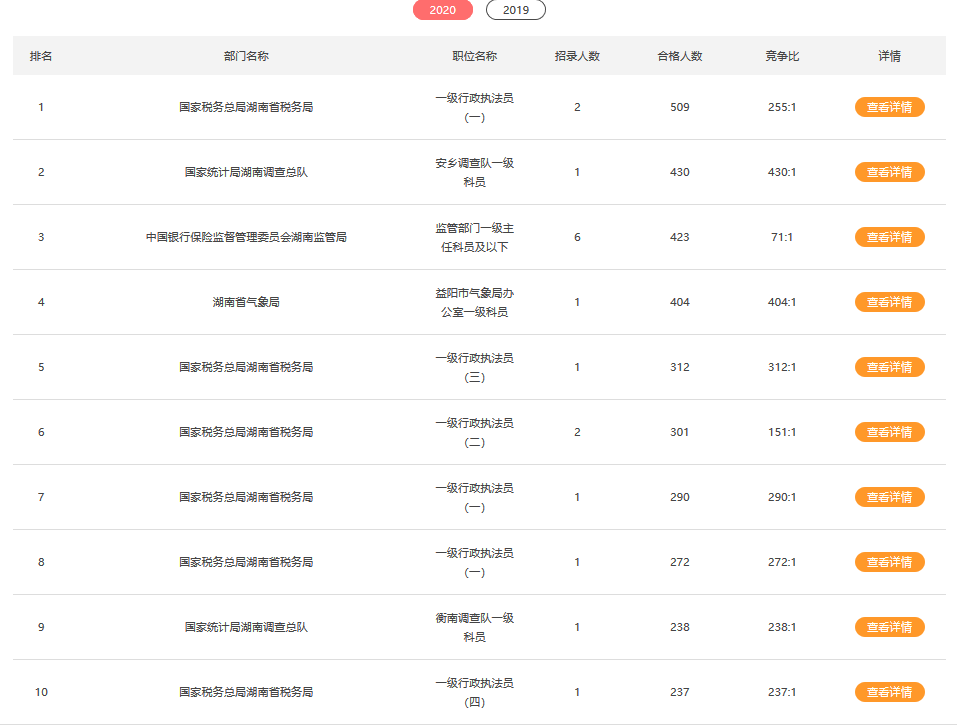Select position 监管部门一级主任科员及以下
Image resolution: width=957 pixels, height=725 pixels.
(x=474, y=237)
